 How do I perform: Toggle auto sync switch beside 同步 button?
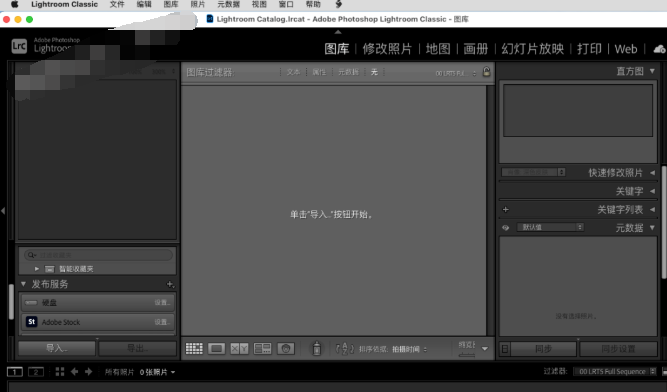(505, 349)
